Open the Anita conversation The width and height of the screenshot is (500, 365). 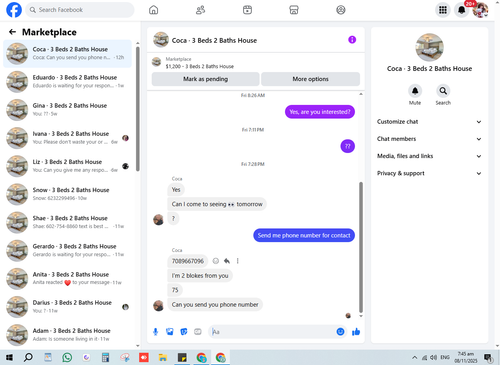point(67,279)
